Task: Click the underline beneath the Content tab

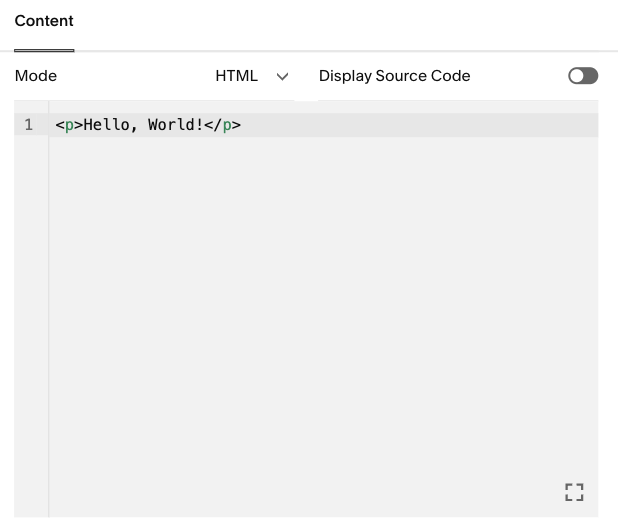Action: pos(44,49)
